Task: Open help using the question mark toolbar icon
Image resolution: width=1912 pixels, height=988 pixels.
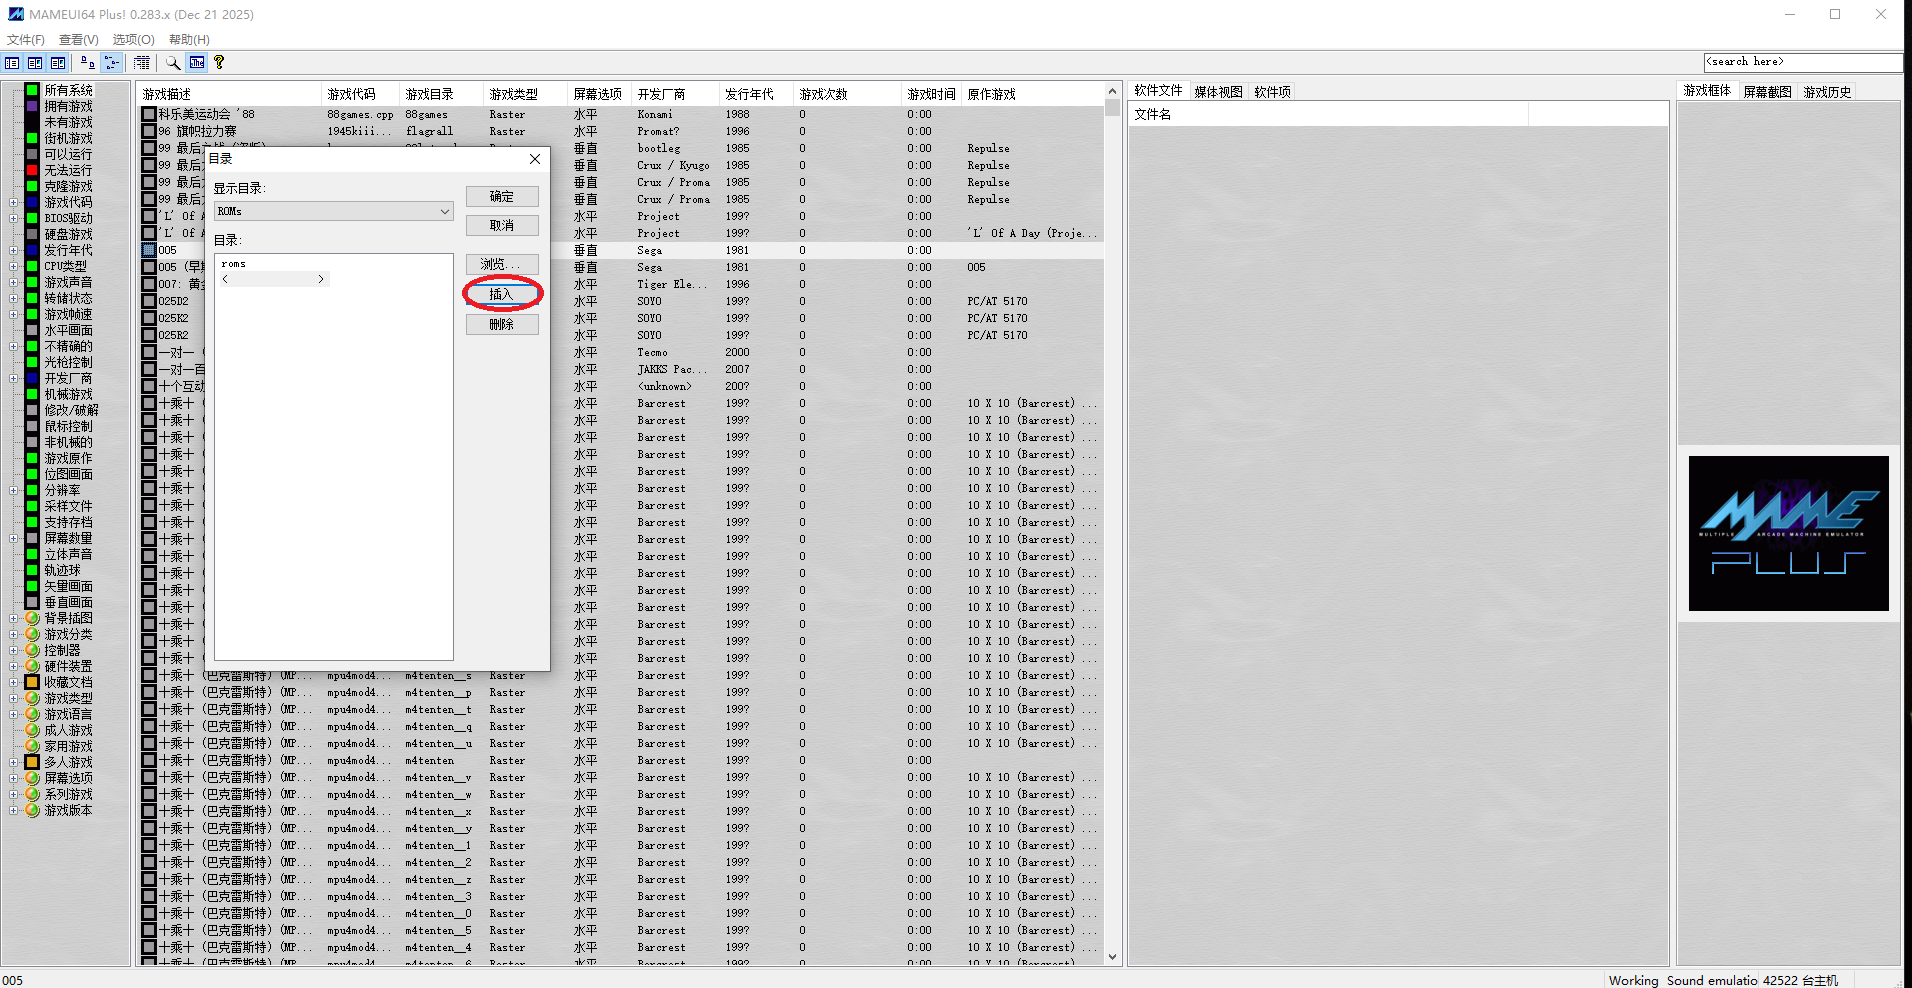Action: pyautogui.click(x=218, y=62)
